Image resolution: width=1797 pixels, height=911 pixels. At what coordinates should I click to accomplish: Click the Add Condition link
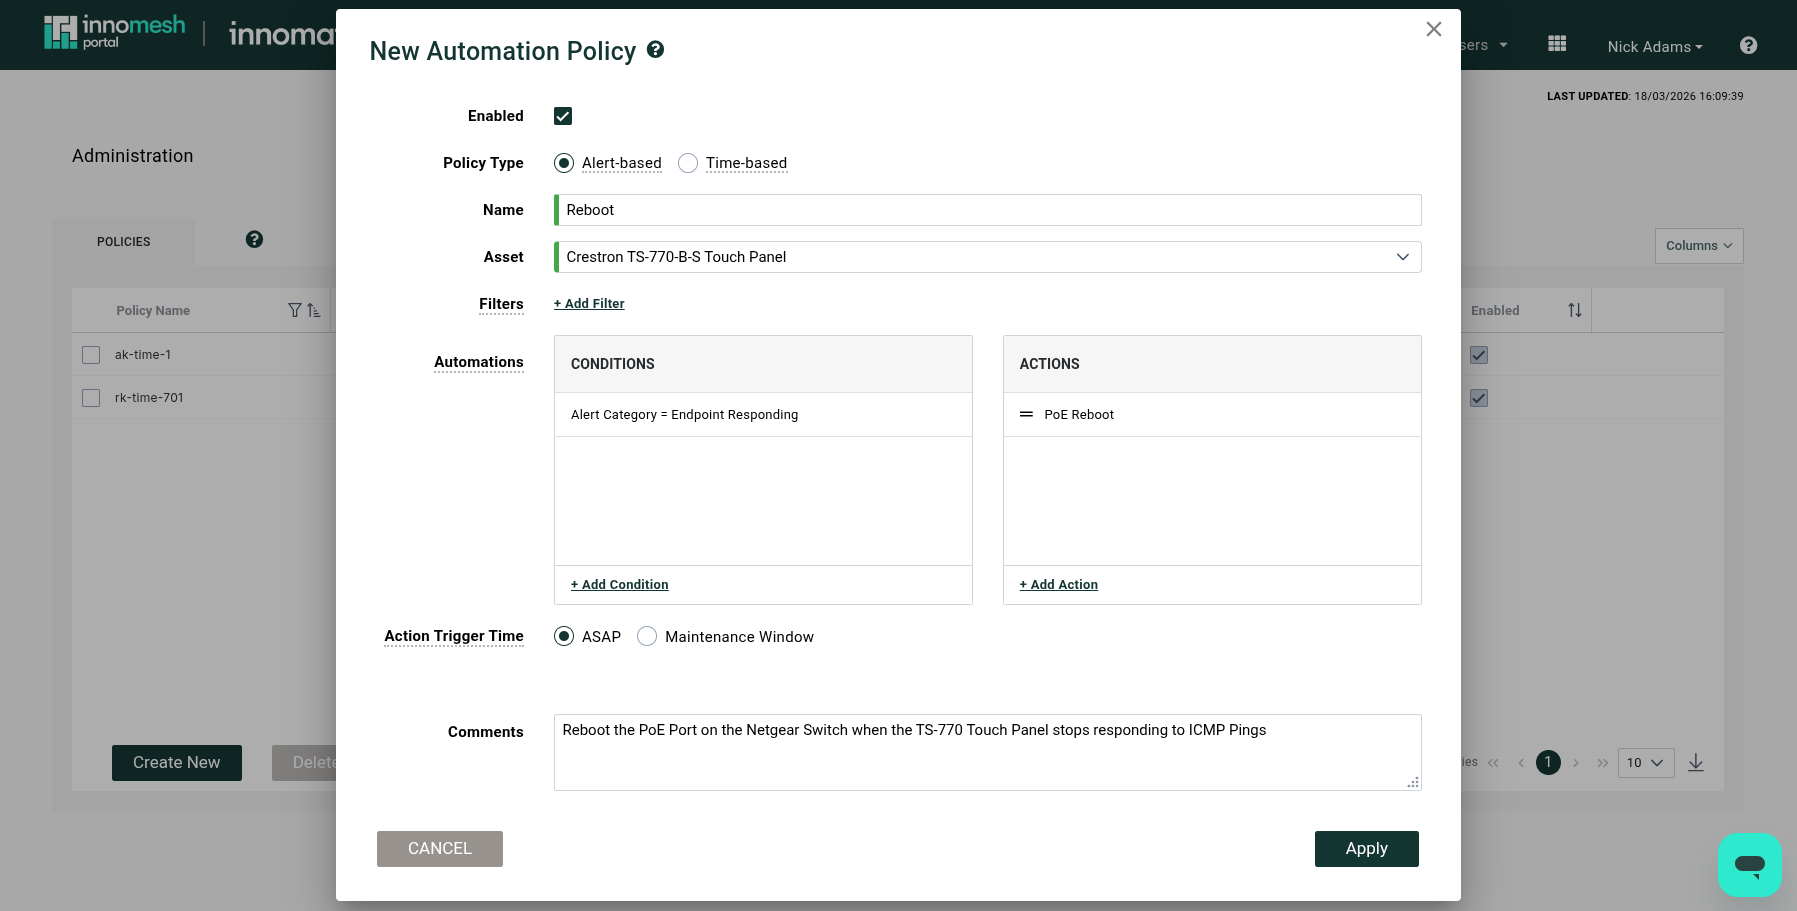[x=619, y=585]
